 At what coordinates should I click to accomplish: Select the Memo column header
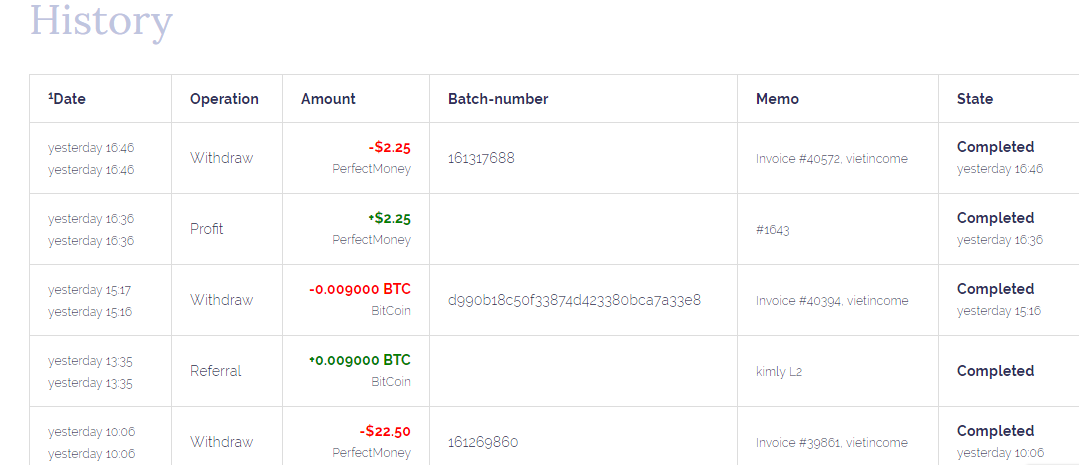tap(777, 99)
